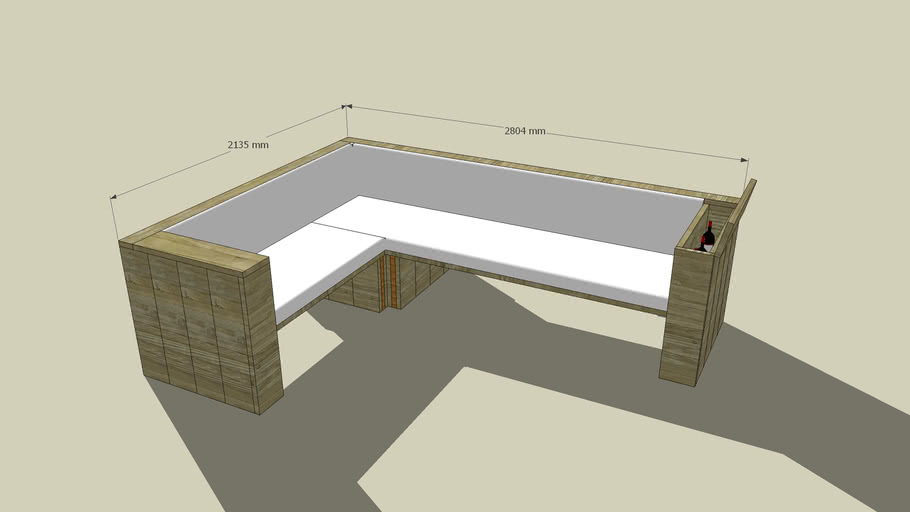
Task: Click the 2804 mm dimension label
Action: click(524, 131)
